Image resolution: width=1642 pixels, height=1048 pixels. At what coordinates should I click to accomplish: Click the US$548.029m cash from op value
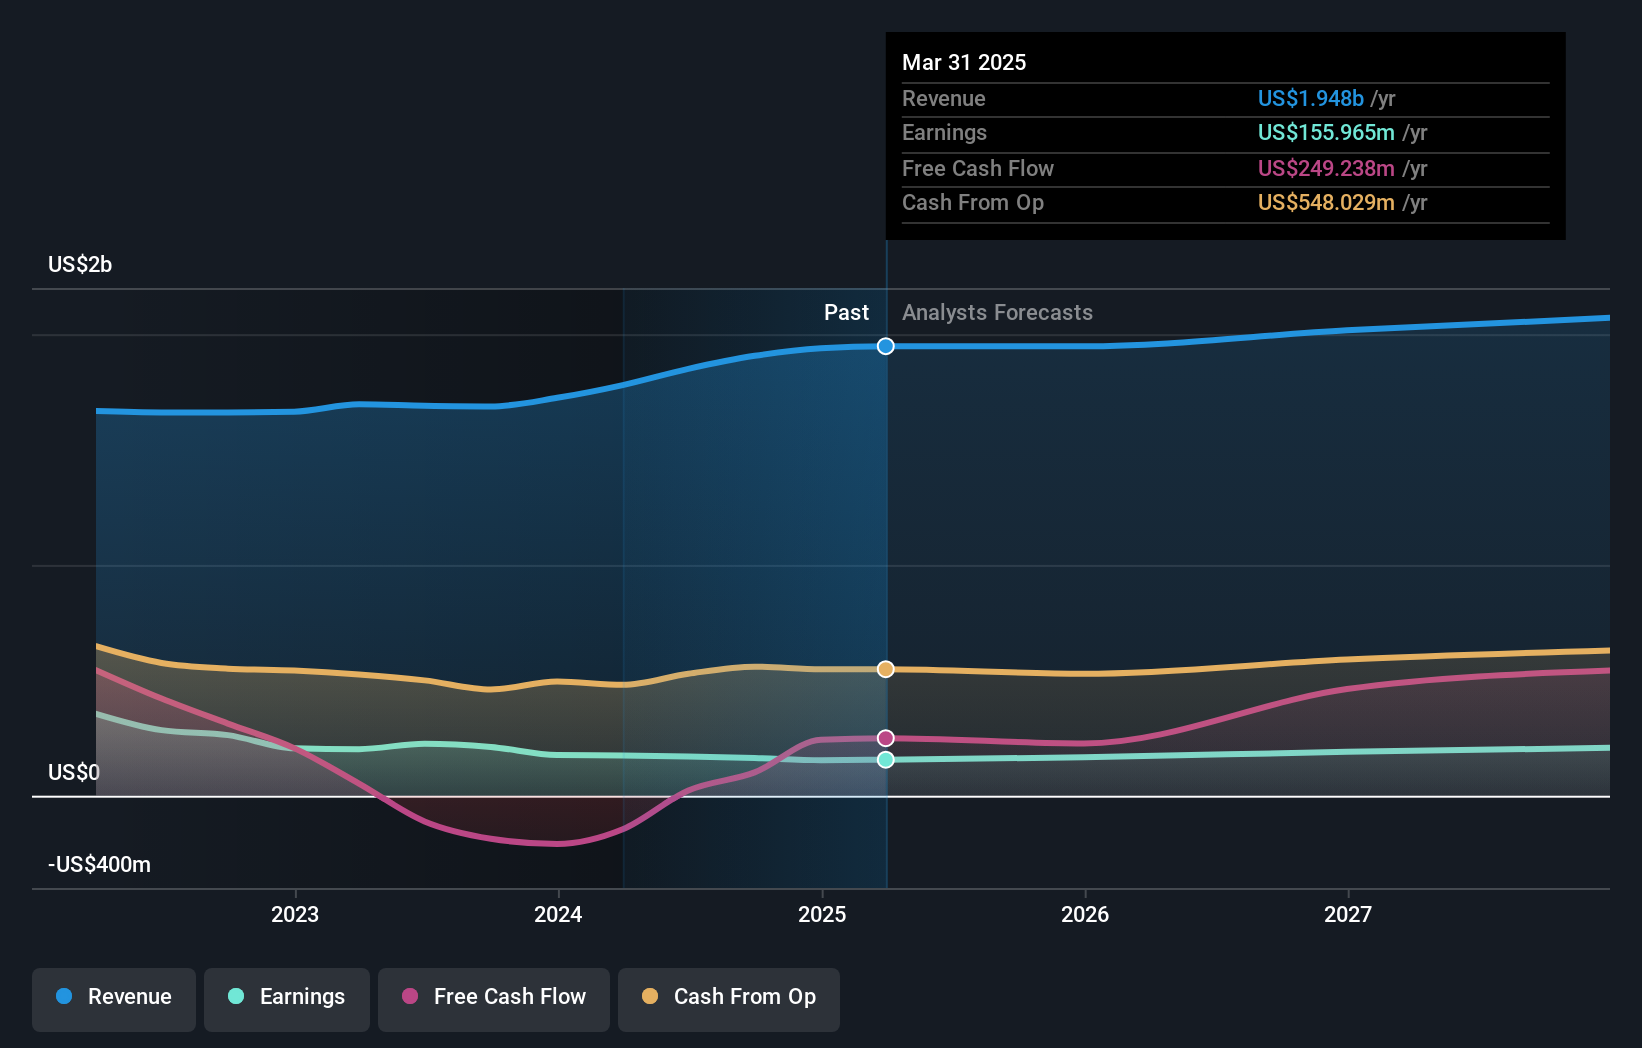[x=1326, y=202]
